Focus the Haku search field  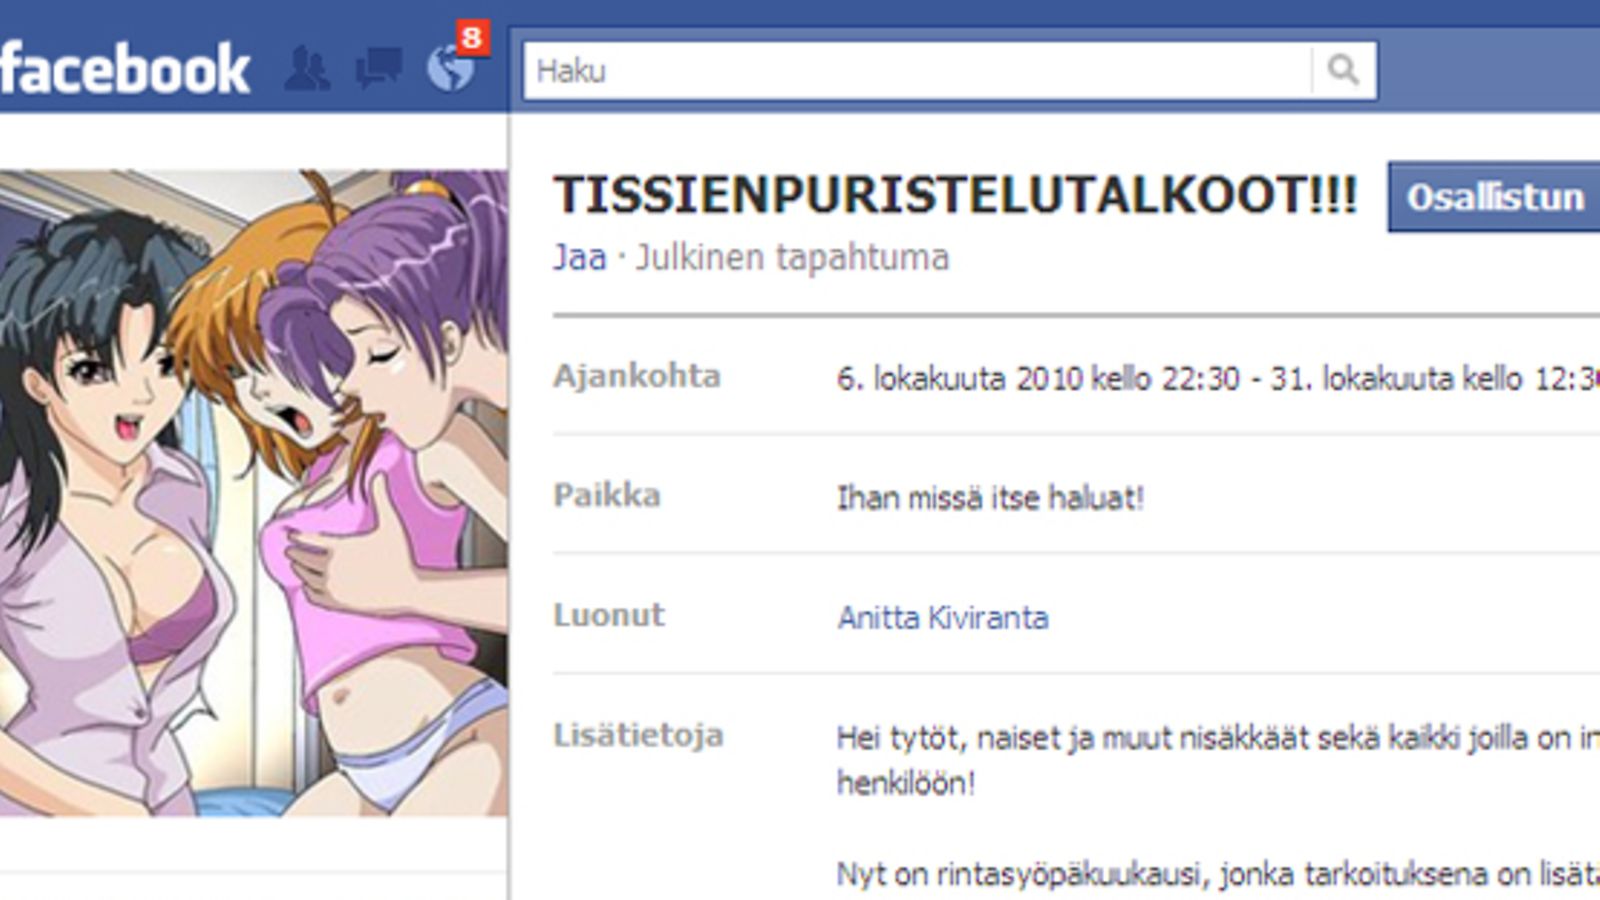(x=917, y=70)
